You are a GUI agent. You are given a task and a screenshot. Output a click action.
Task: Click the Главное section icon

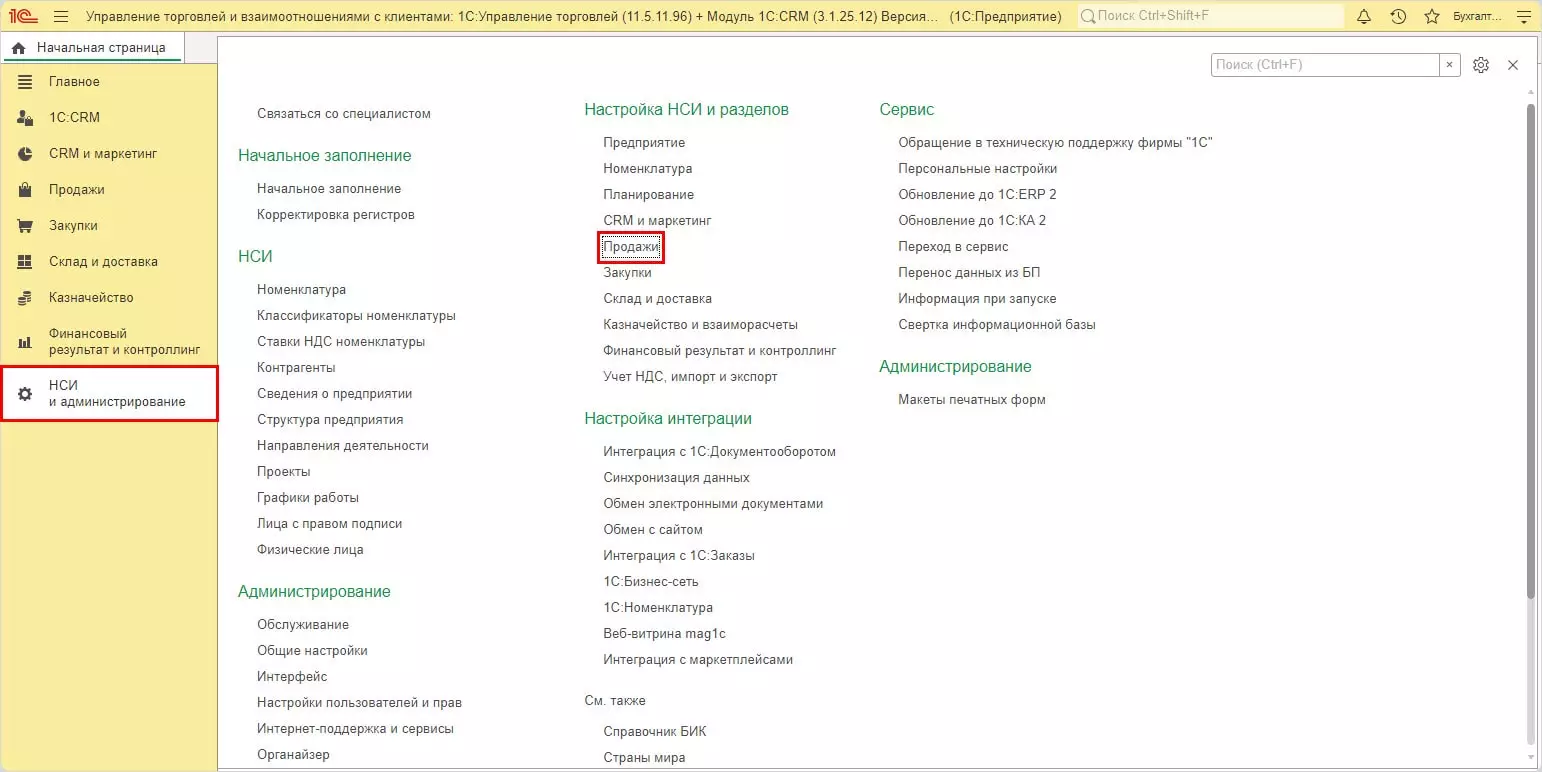[26, 82]
